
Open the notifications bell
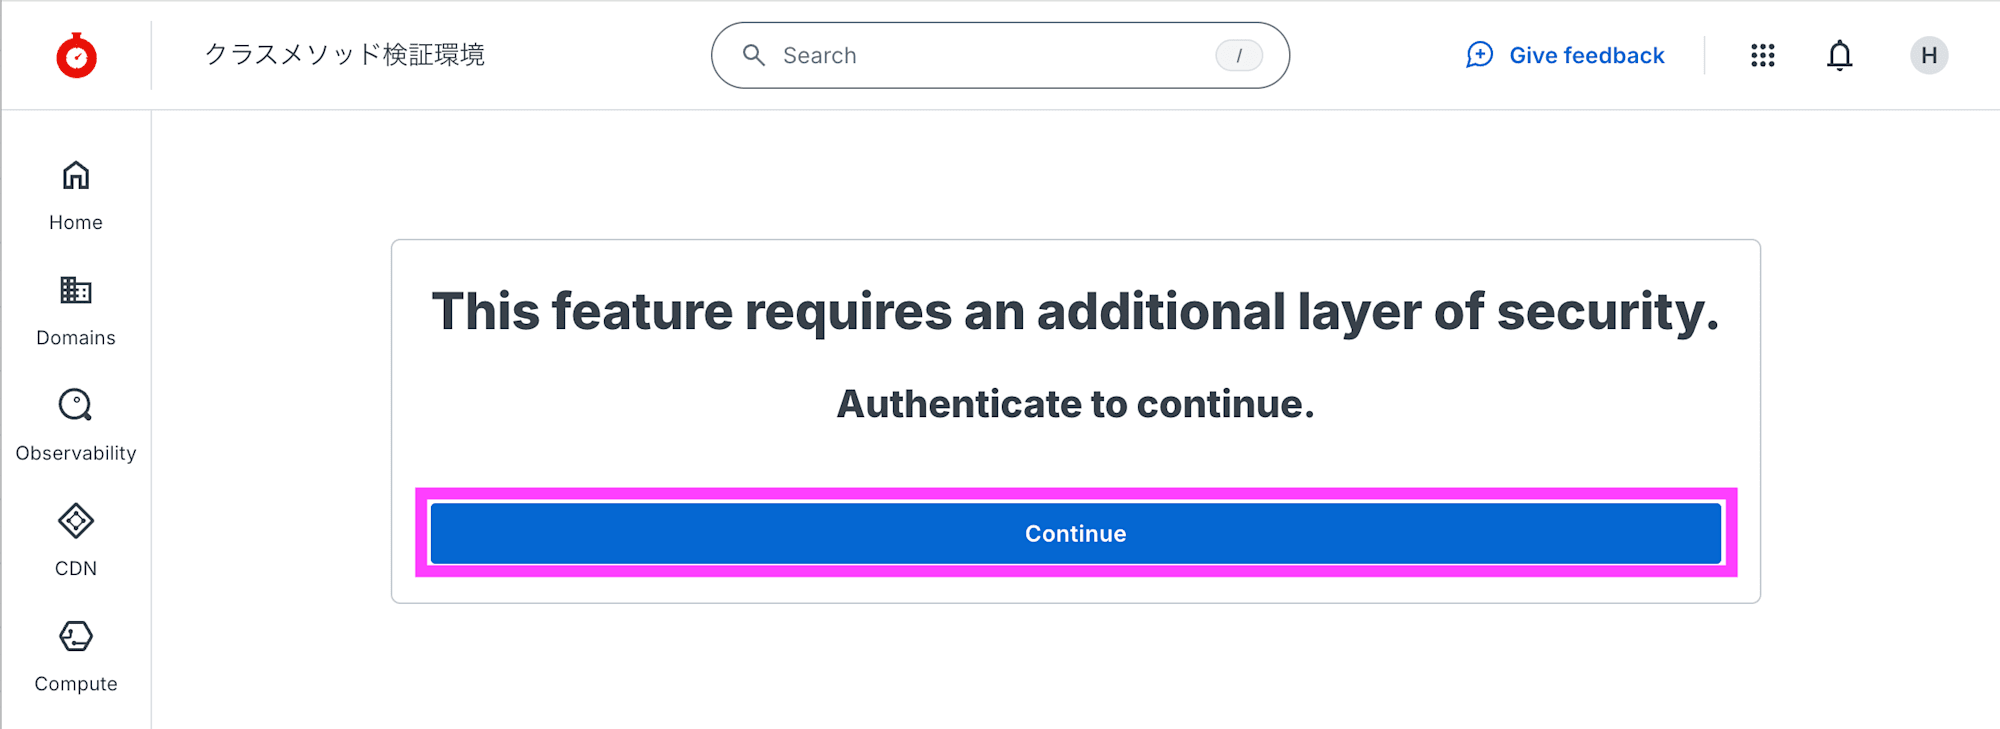1839,56
